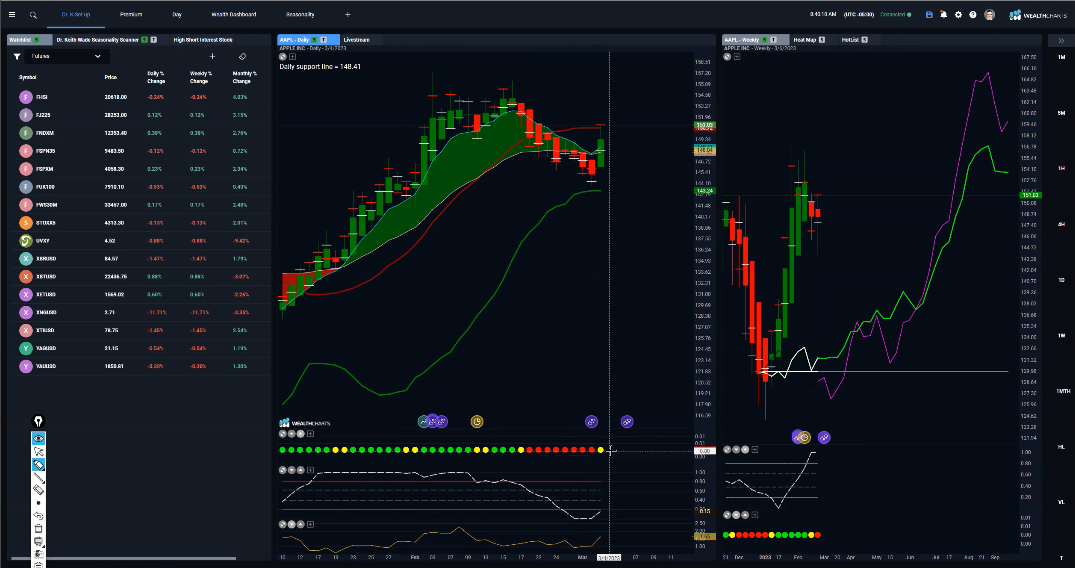The height and width of the screenshot is (568, 1075).
Task: Expand the plus box on the daily orange line panel
Action: coord(310,524)
